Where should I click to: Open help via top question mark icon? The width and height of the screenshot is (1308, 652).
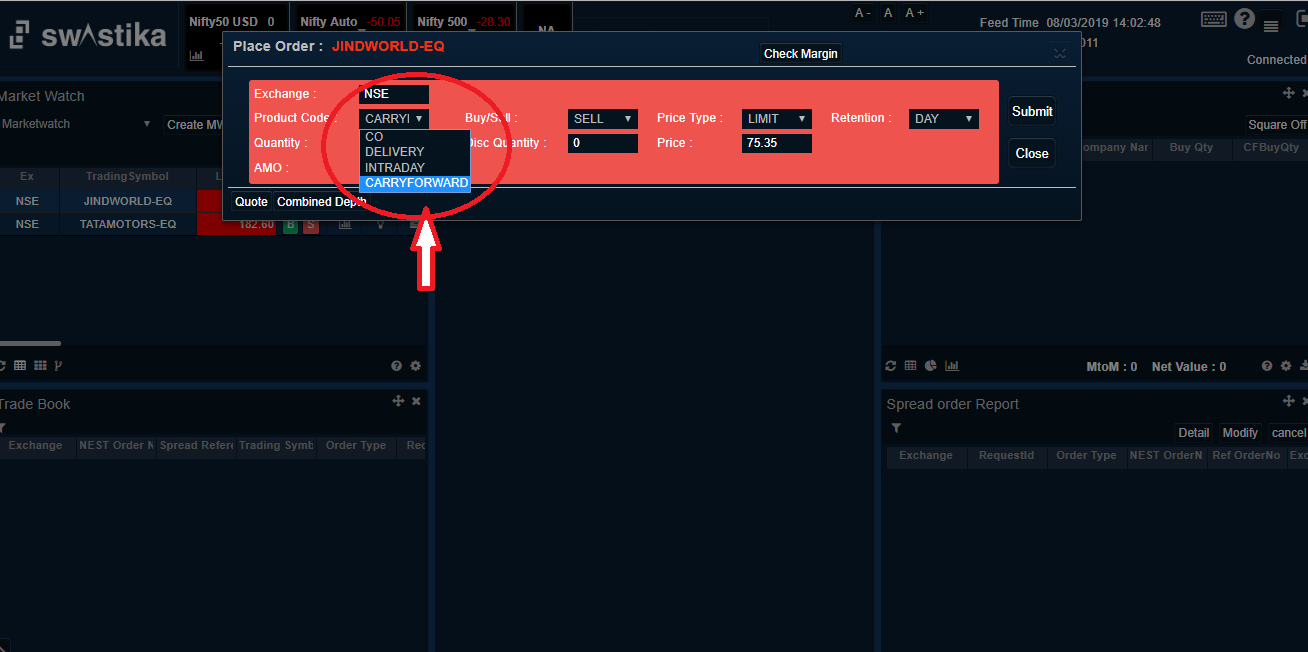[1244, 19]
